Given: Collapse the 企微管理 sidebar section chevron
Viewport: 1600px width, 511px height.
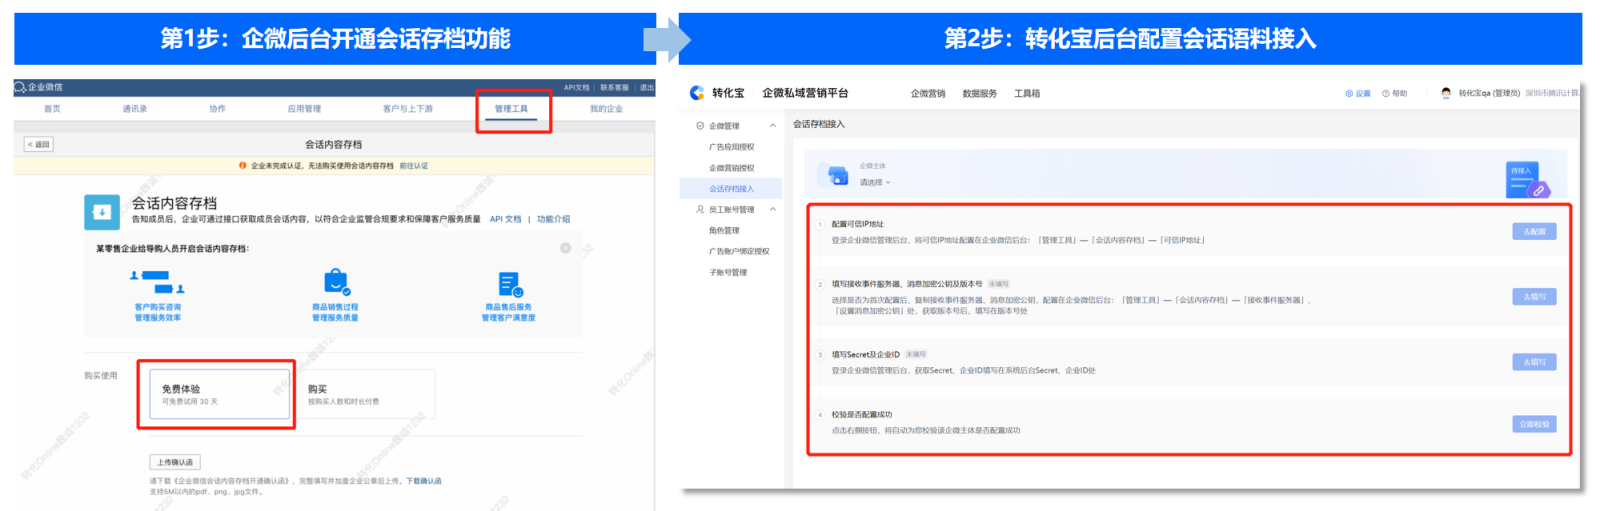Looking at the screenshot, I should [773, 126].
